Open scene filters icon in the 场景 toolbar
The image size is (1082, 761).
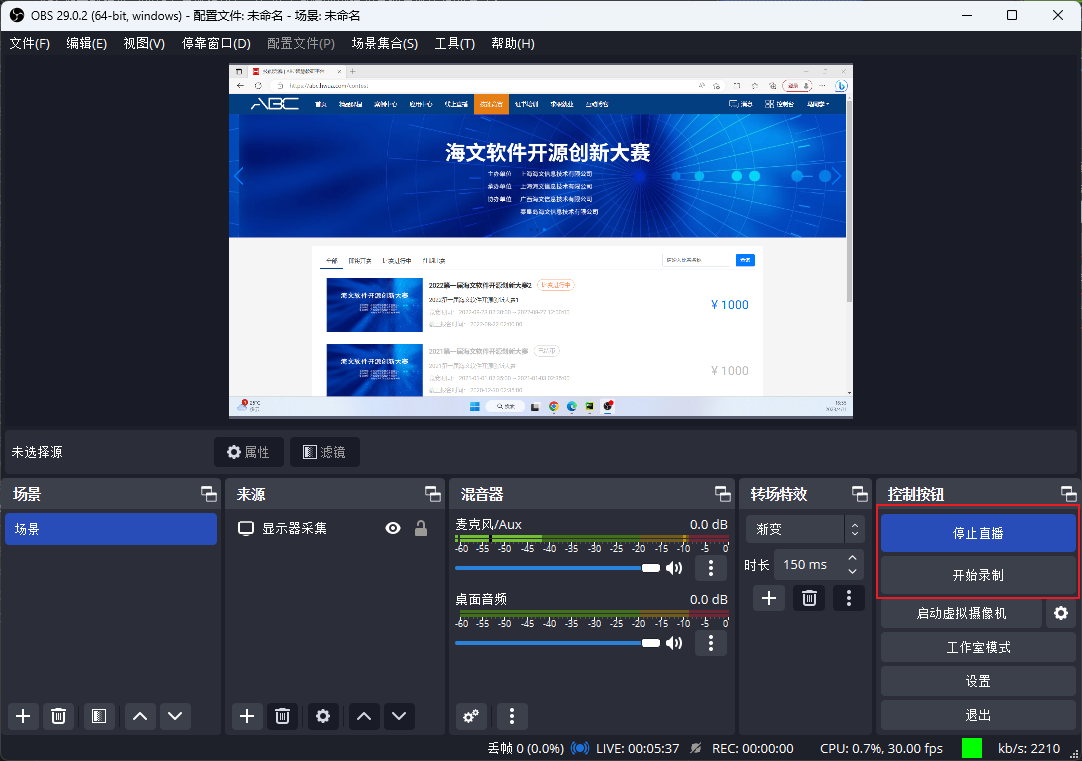[99, 716]
